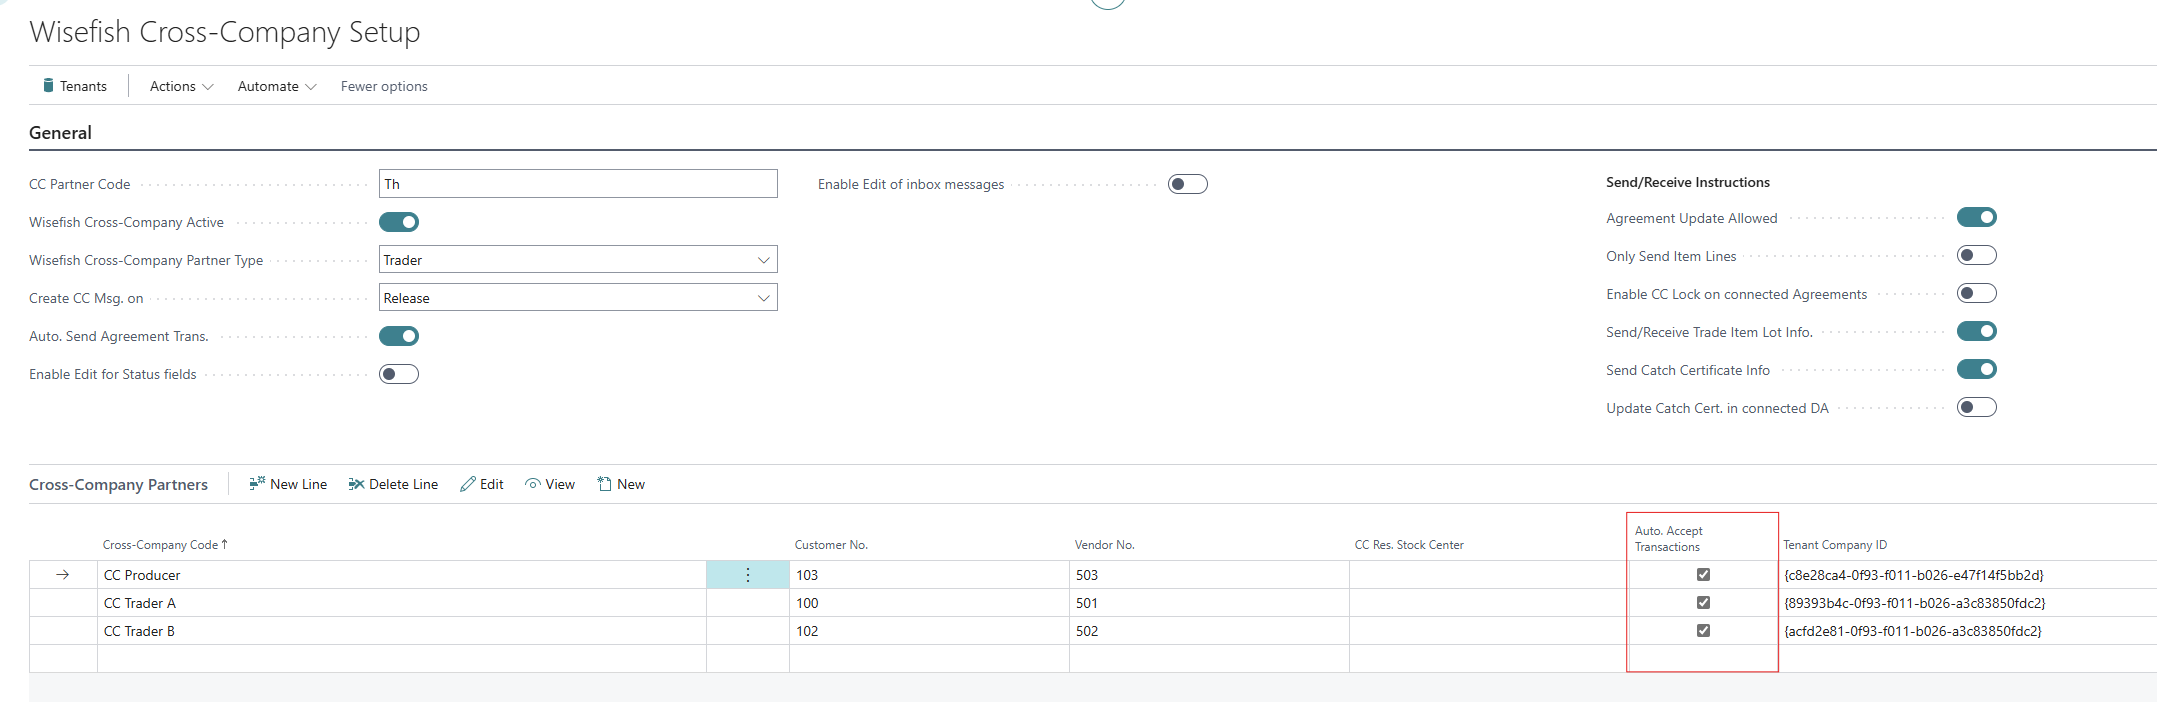Select the CC Trader A cell
This screenshot has height=702, width=2157.
401,603
